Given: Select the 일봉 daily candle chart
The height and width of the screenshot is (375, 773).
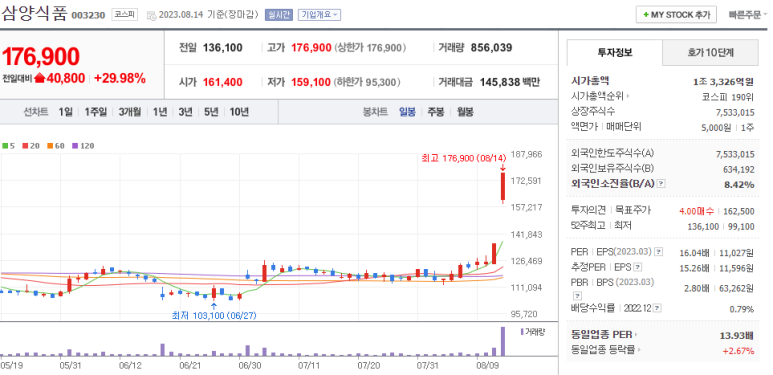Looking at the screenshot, I should (407, 112).
